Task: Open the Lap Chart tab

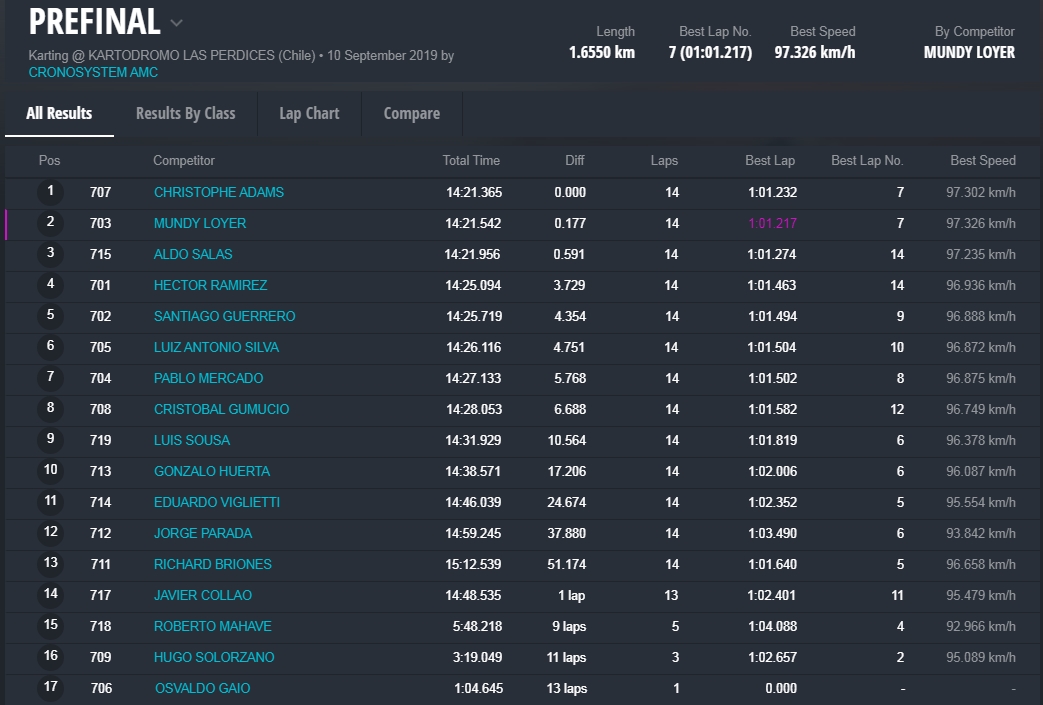Action: click(x=309, y=113)
